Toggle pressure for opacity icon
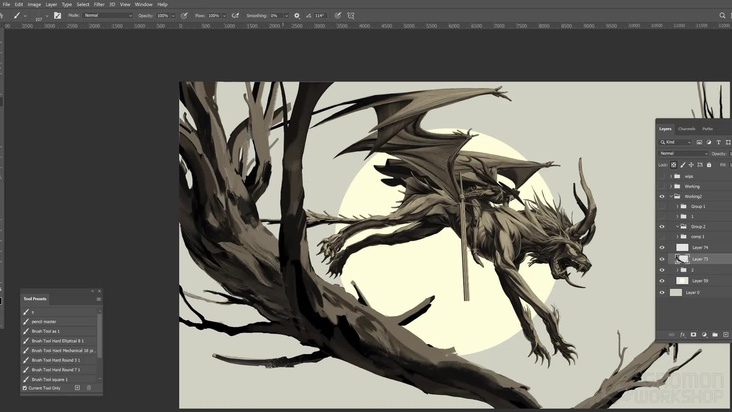This screenshot has height=412, width=732. (184, 16)
